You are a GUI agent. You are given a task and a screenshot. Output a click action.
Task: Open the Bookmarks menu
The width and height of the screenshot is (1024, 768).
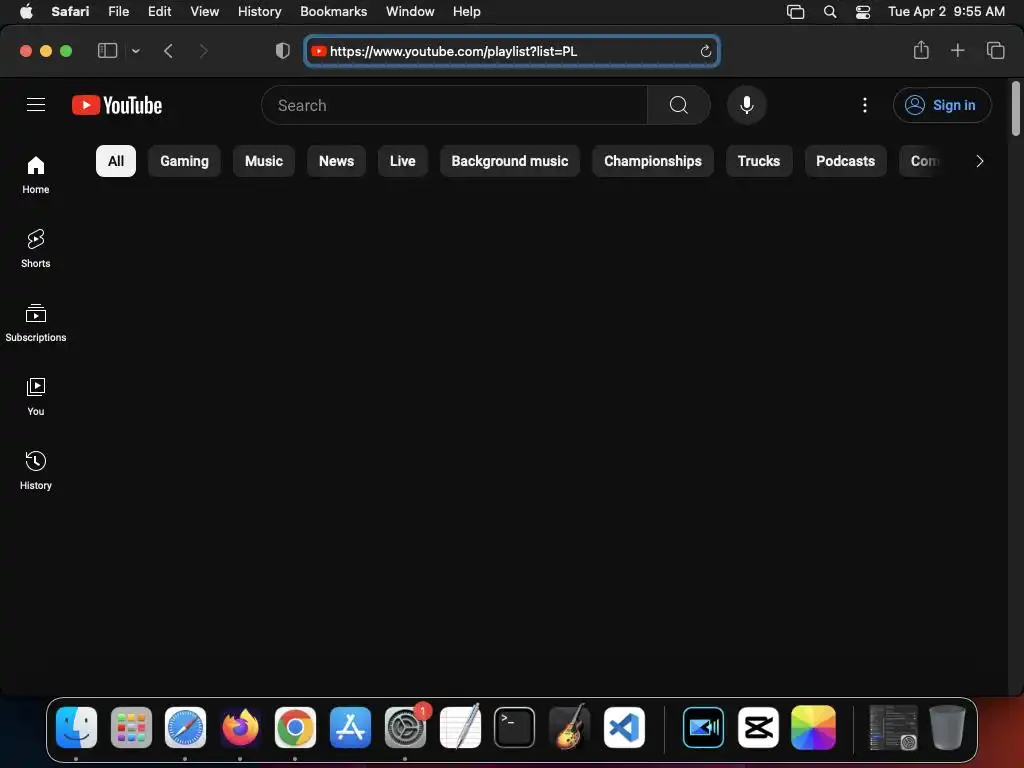point(333,11)
